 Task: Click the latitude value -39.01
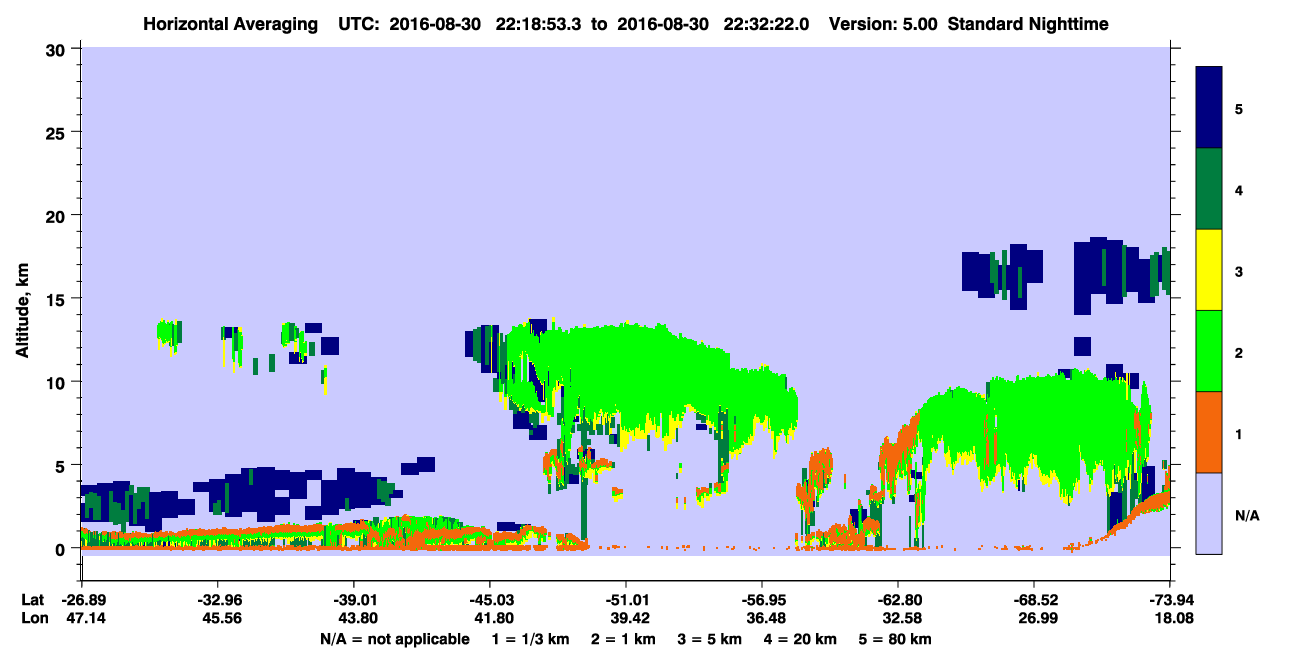point(353,600)
